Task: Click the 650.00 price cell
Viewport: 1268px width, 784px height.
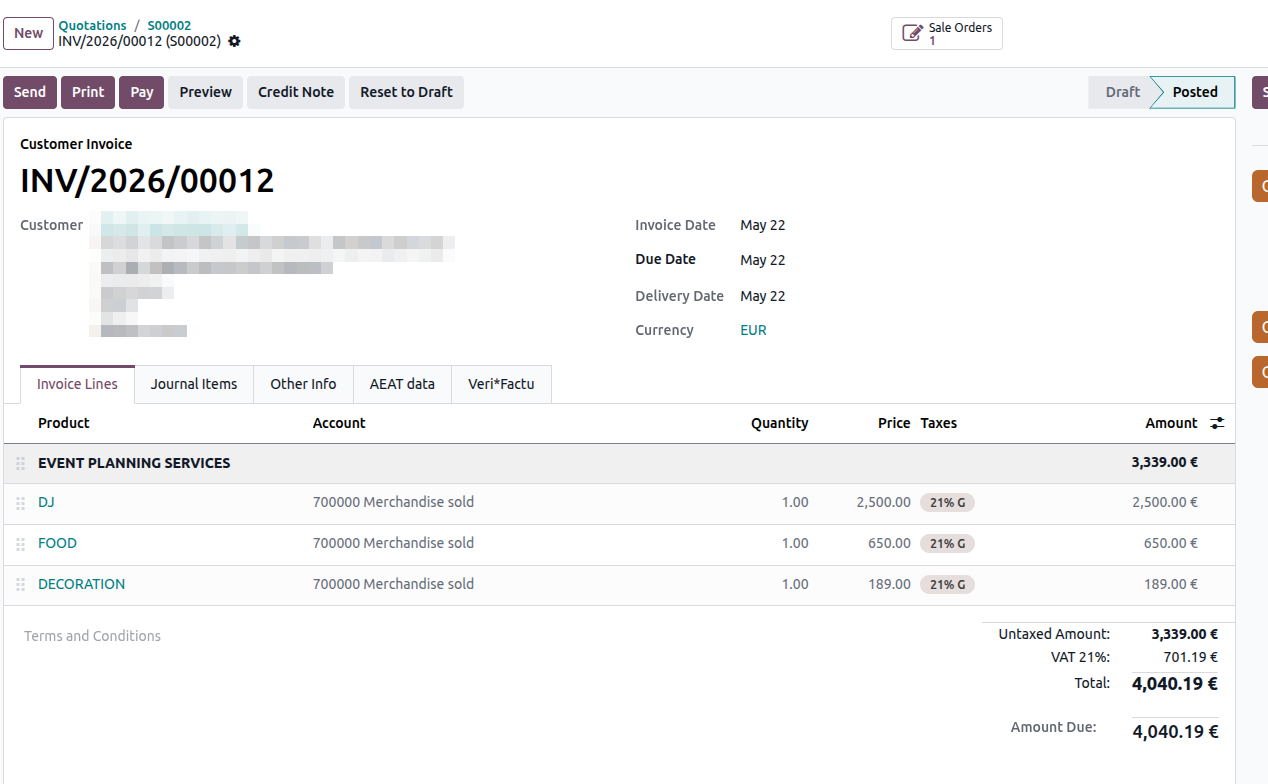Action: click(x=889, y=543)
